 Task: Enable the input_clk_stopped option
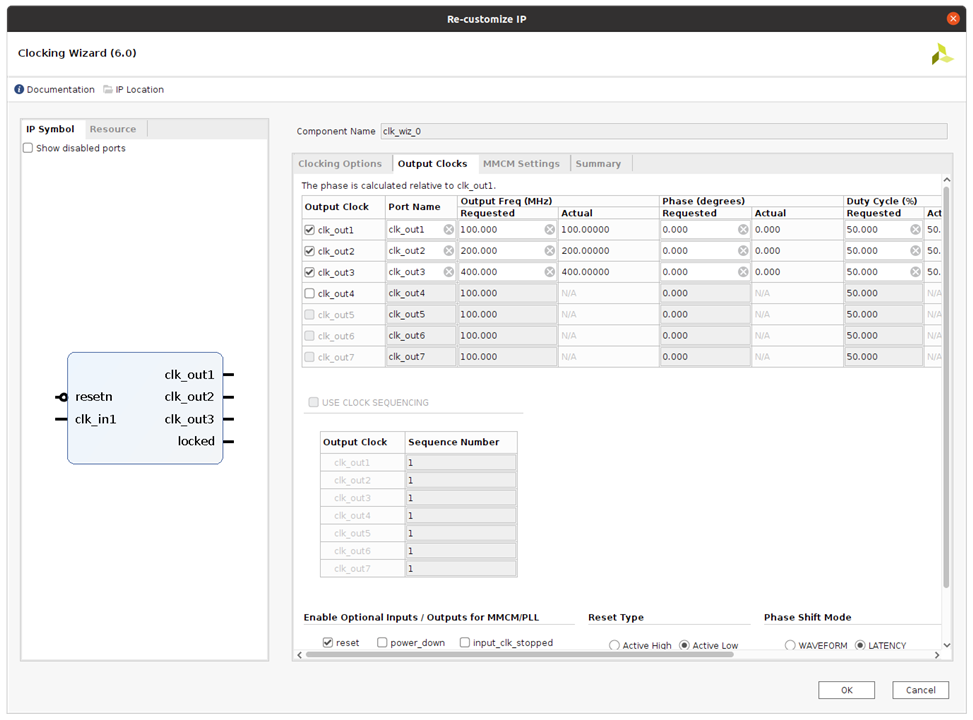pos(465,642)
